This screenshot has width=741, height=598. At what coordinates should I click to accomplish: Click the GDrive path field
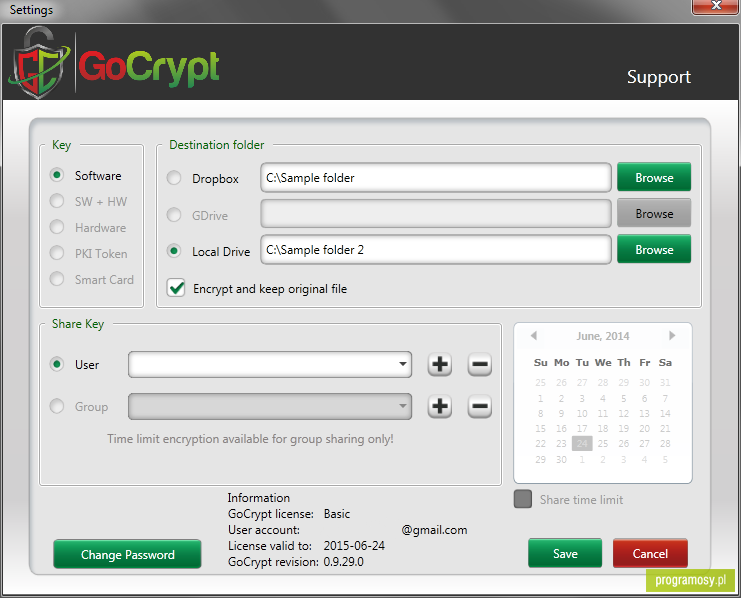[436, 214]
